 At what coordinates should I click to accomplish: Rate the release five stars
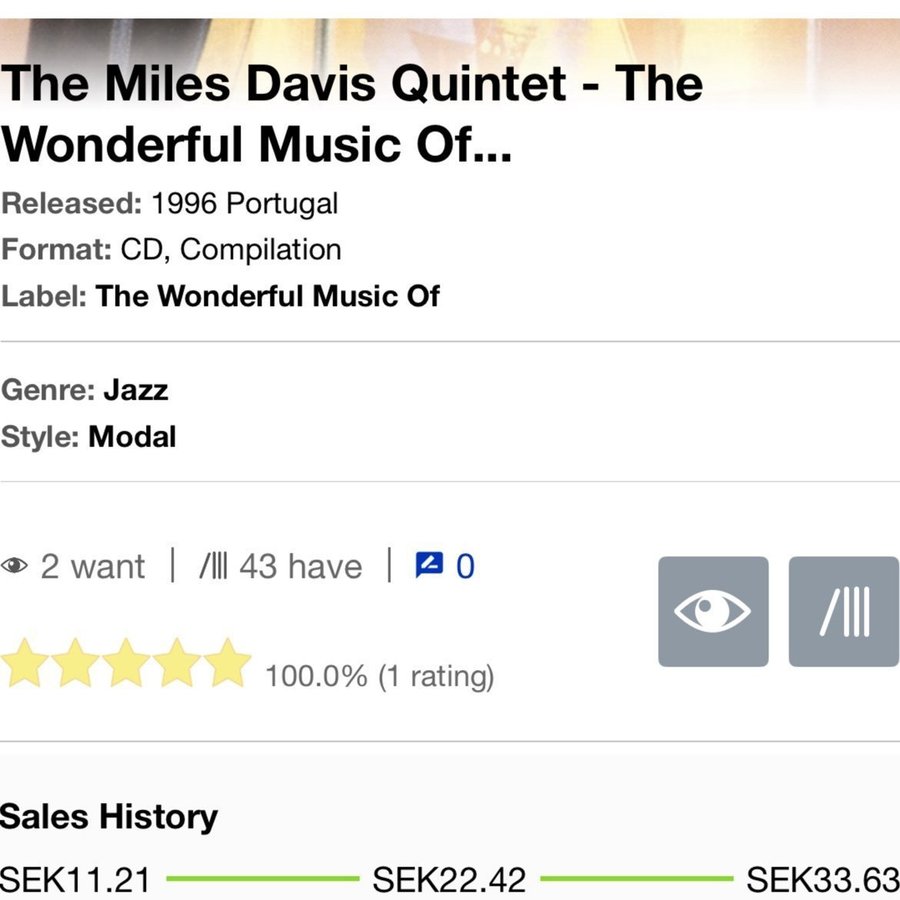tap(228, 663)
